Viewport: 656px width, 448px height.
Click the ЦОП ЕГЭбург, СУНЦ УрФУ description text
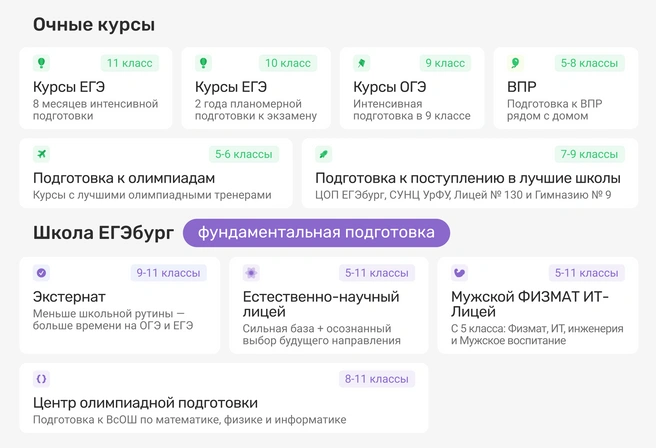(x=463, y=195)
